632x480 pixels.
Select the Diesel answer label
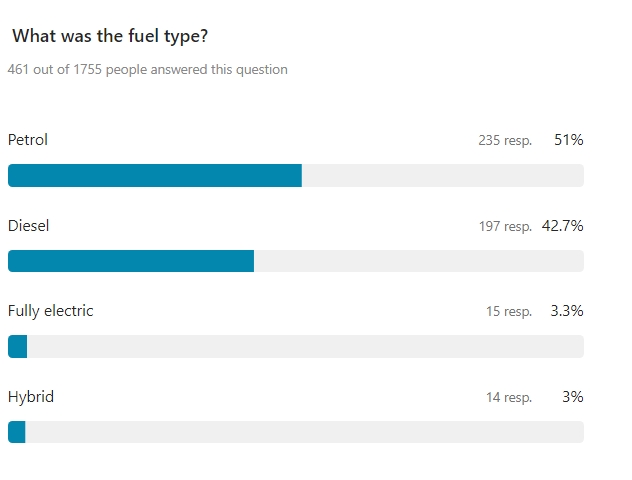coord(29,226)
